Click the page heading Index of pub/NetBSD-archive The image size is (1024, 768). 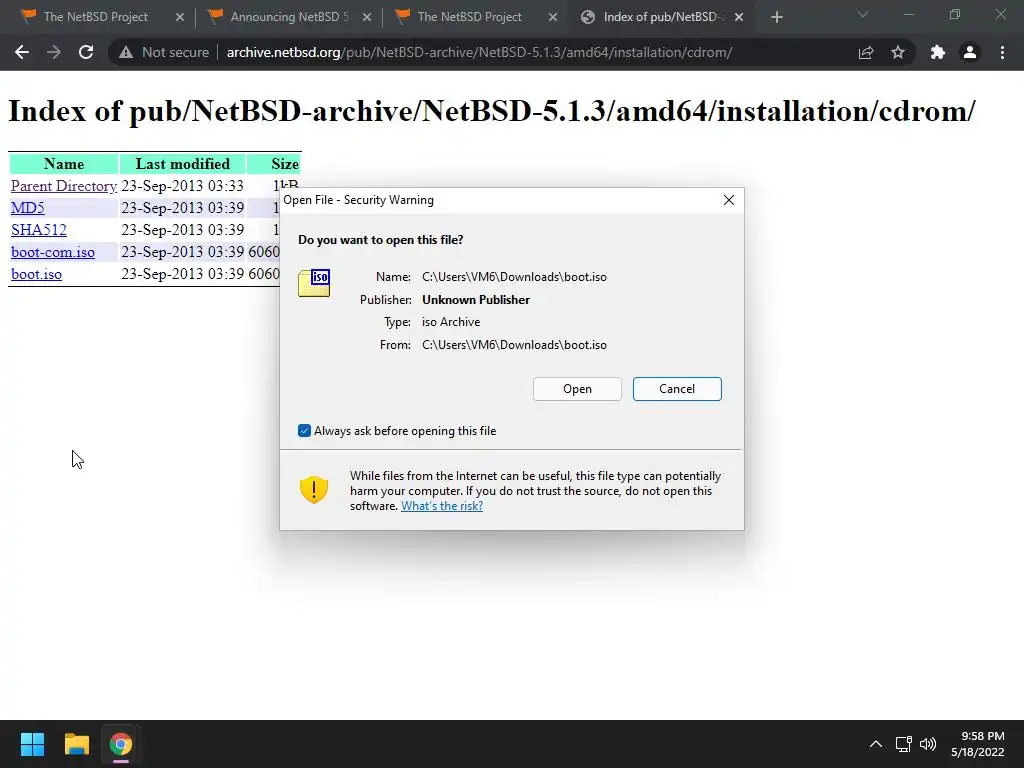click(492, 111)
